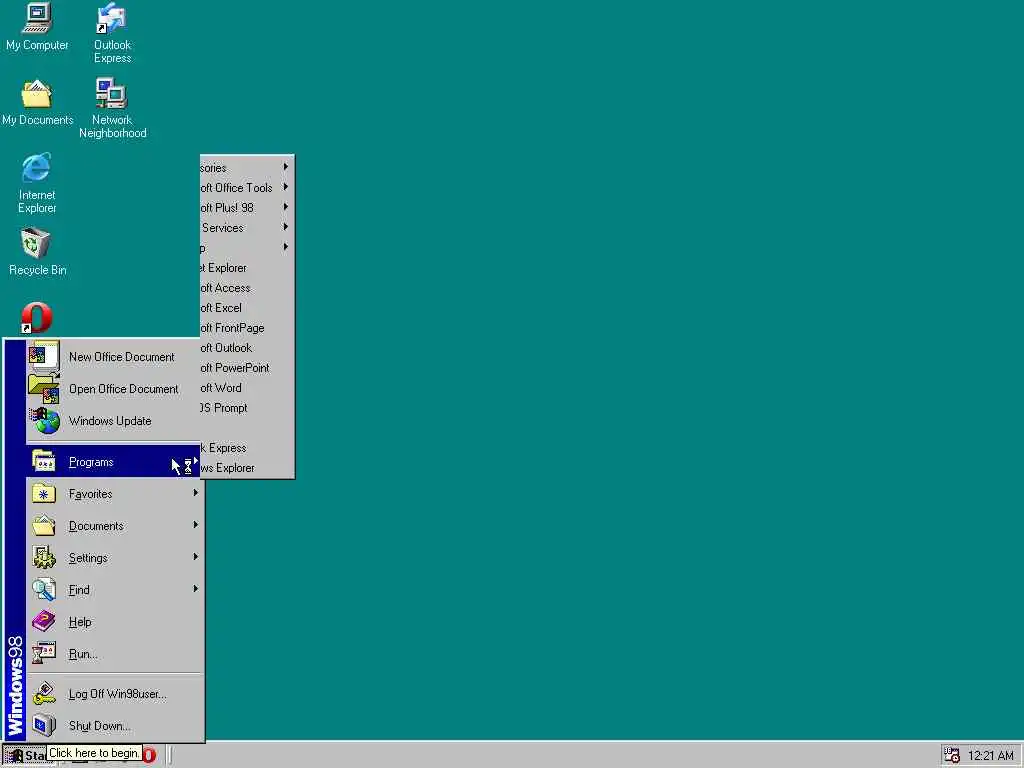Open MS-DOS Prompt from Programs submenu

247,408
